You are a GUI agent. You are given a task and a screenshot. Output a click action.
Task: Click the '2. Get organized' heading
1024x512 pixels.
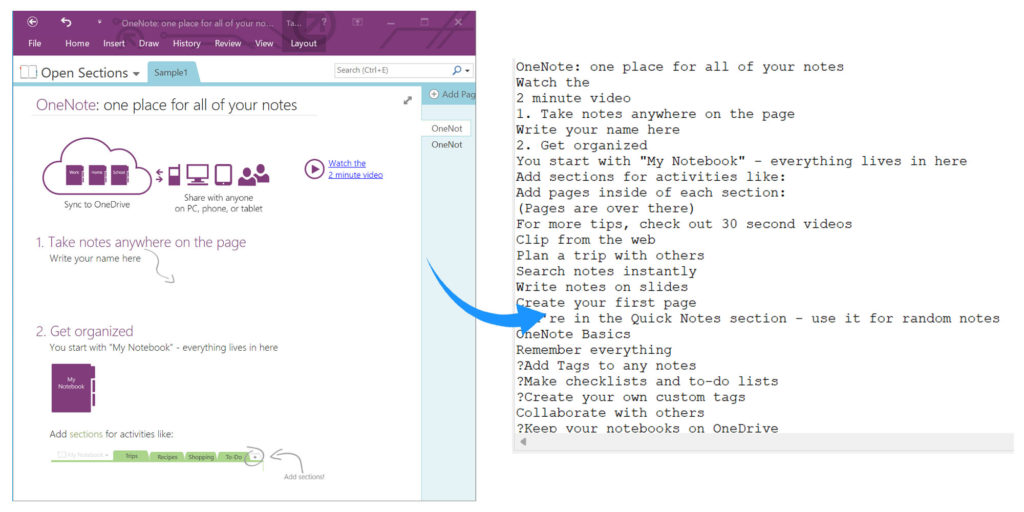tap(84, 331)
